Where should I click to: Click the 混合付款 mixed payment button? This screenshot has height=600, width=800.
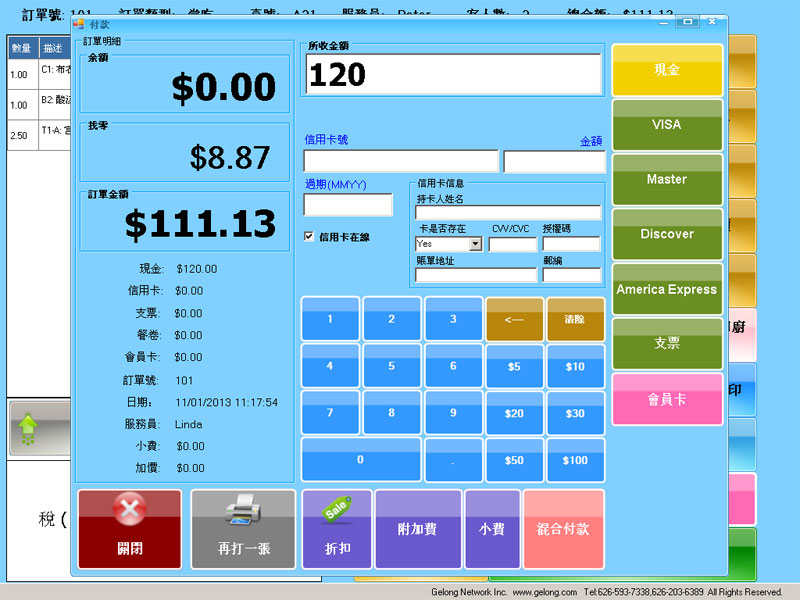pos(563,529)
